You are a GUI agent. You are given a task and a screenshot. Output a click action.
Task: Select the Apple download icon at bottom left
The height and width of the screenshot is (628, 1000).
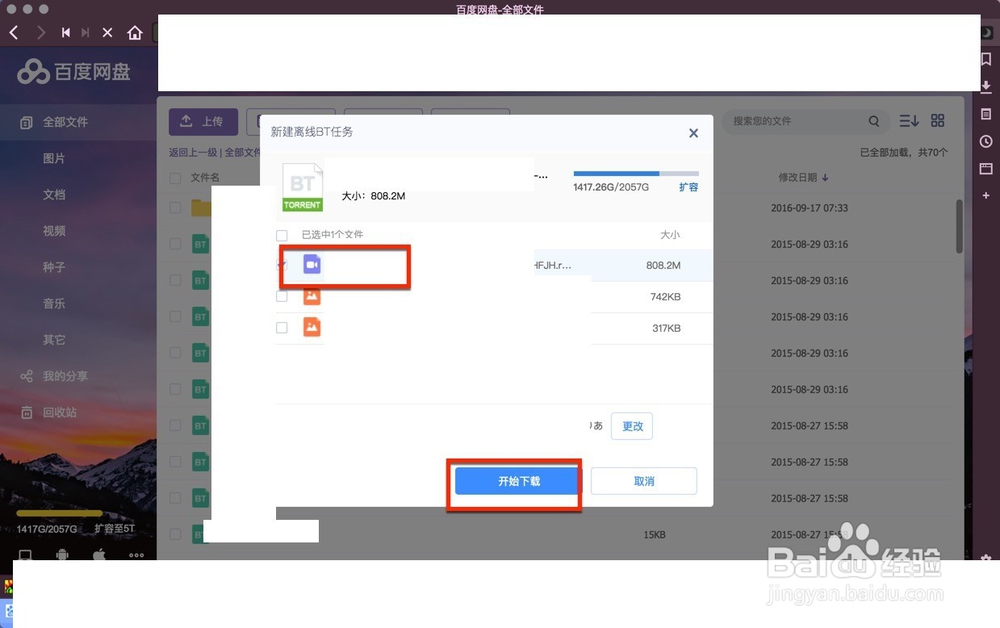pos(98,554)
